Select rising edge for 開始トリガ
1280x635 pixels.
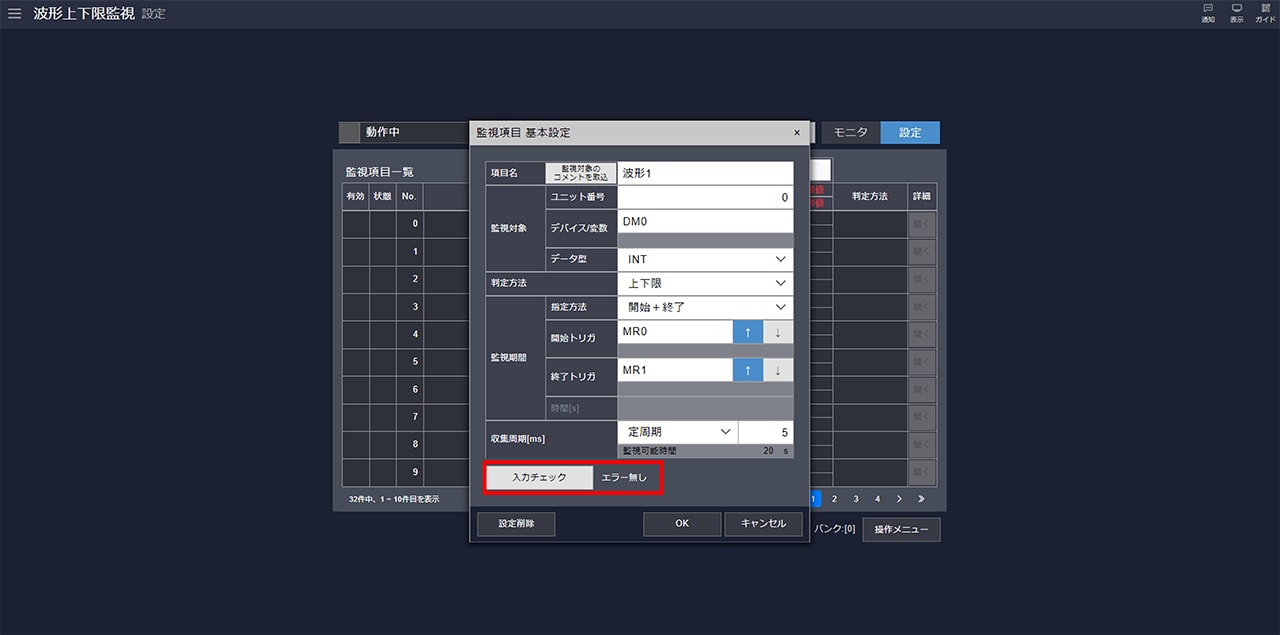pos(748,333)
